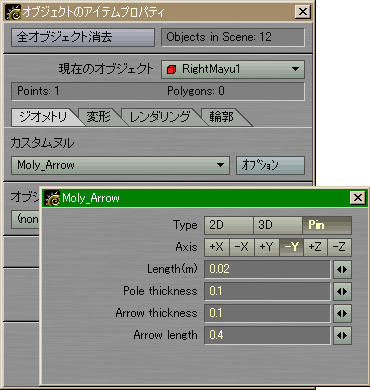This screenshot has width=370, height=390.
Task: Open the current object dropdown showing RightMayu1
Action: pos(233,70)
